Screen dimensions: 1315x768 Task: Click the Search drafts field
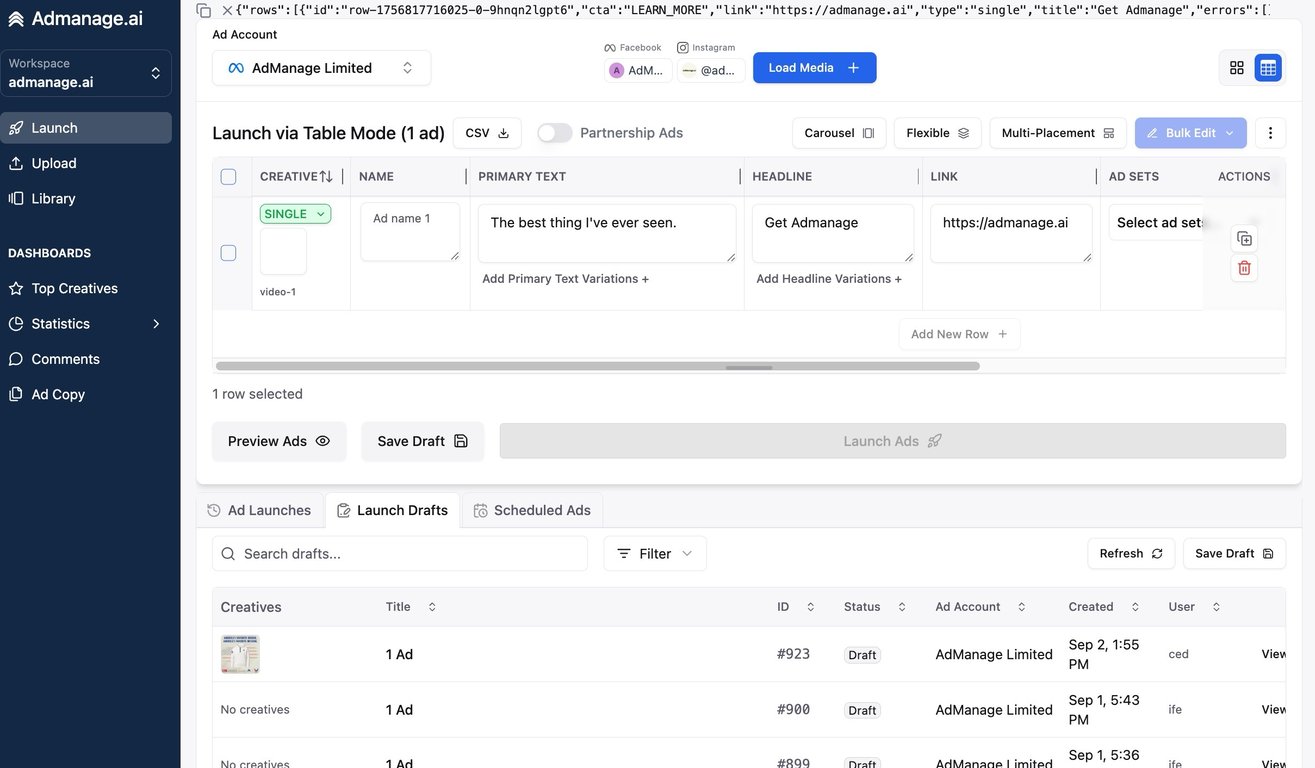pyautogui.click(x=400, y=554)
